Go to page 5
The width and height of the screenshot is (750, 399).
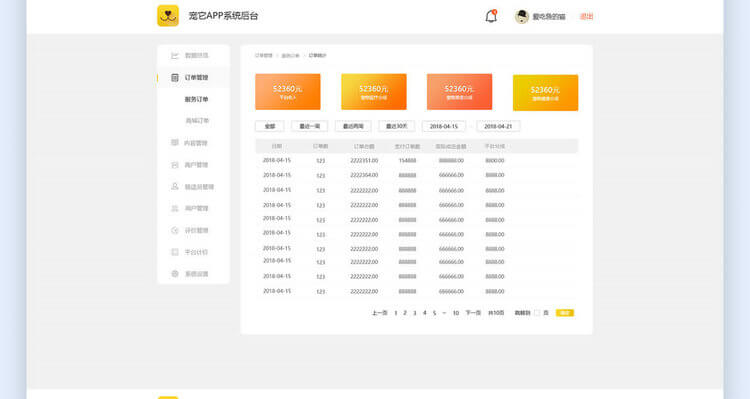coord(434,313)
